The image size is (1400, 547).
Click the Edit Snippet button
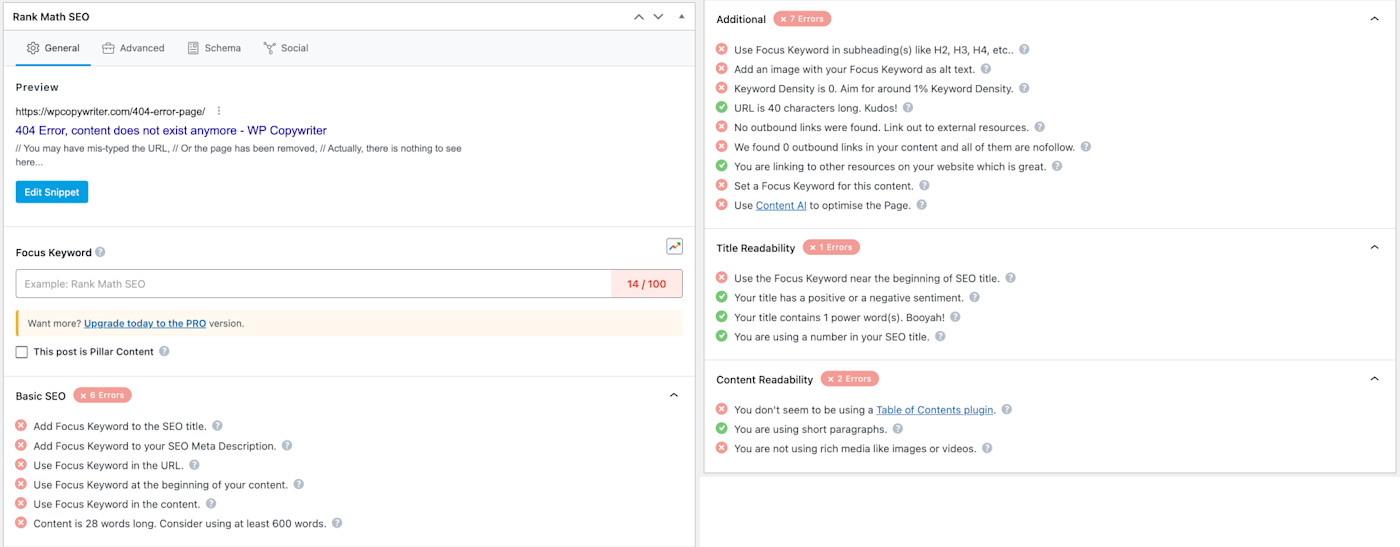[x=52, y=192]
